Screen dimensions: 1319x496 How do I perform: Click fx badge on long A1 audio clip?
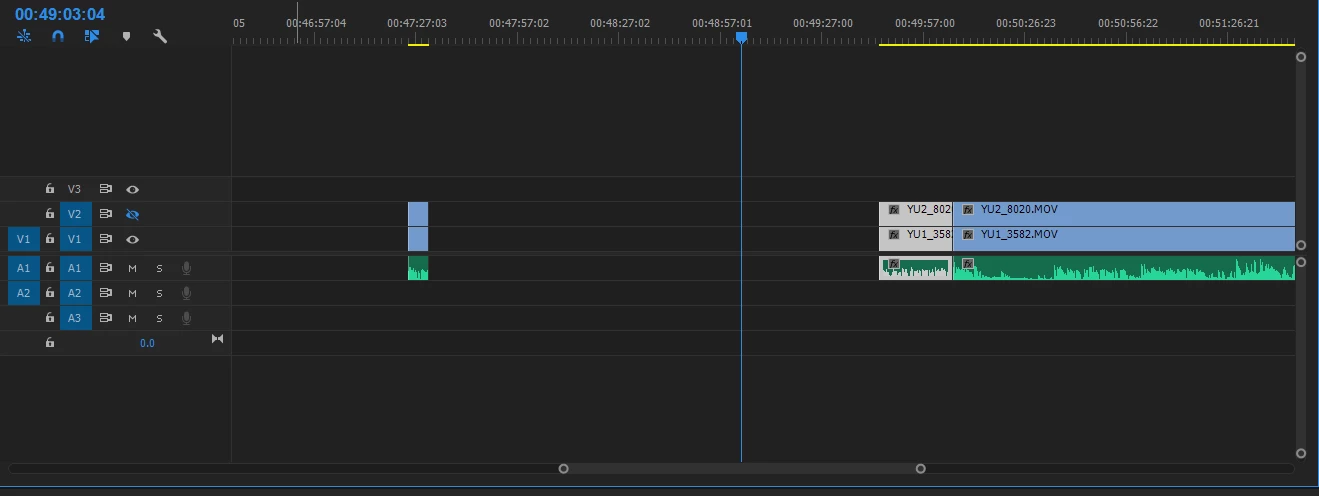[968, 264]
